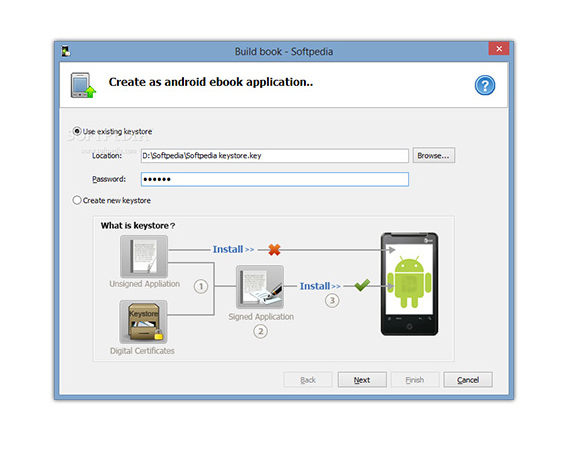Screen dimensions: 570x450
Task: Cancel the build book wizard
Action: 468,380
